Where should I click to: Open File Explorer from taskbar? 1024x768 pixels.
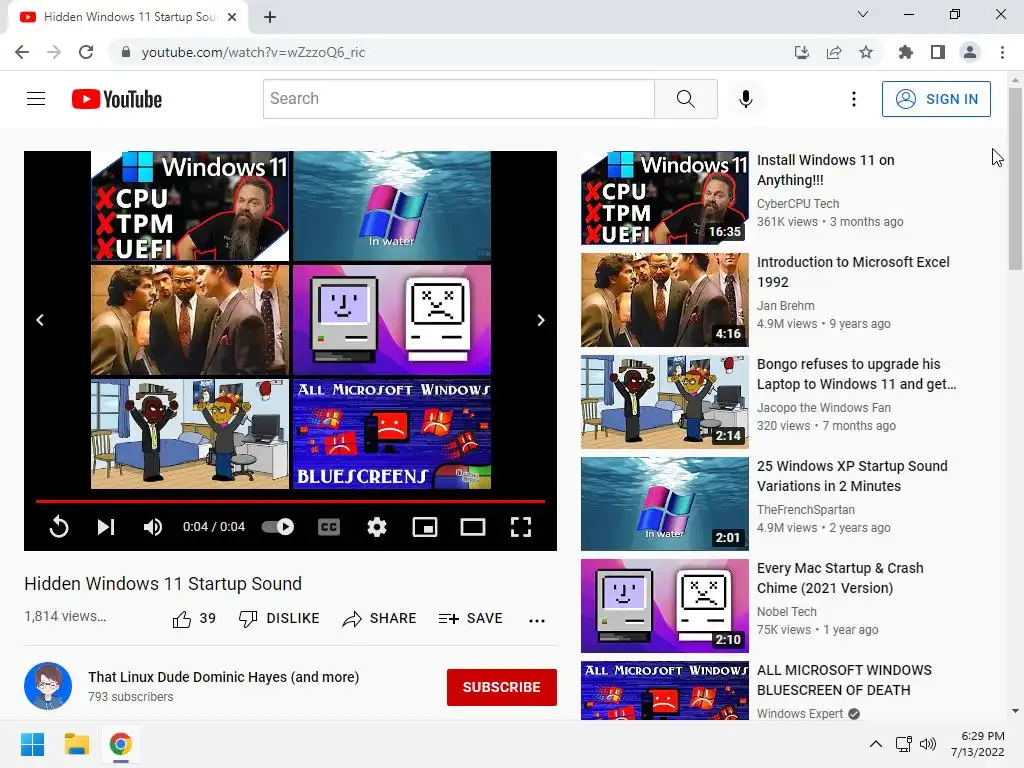point(76,744)
